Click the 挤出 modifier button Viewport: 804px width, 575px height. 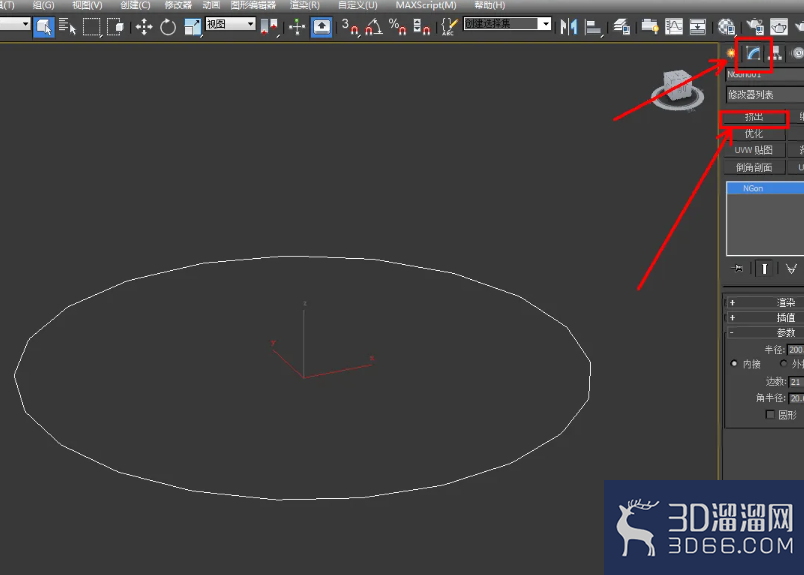(753, 117)
